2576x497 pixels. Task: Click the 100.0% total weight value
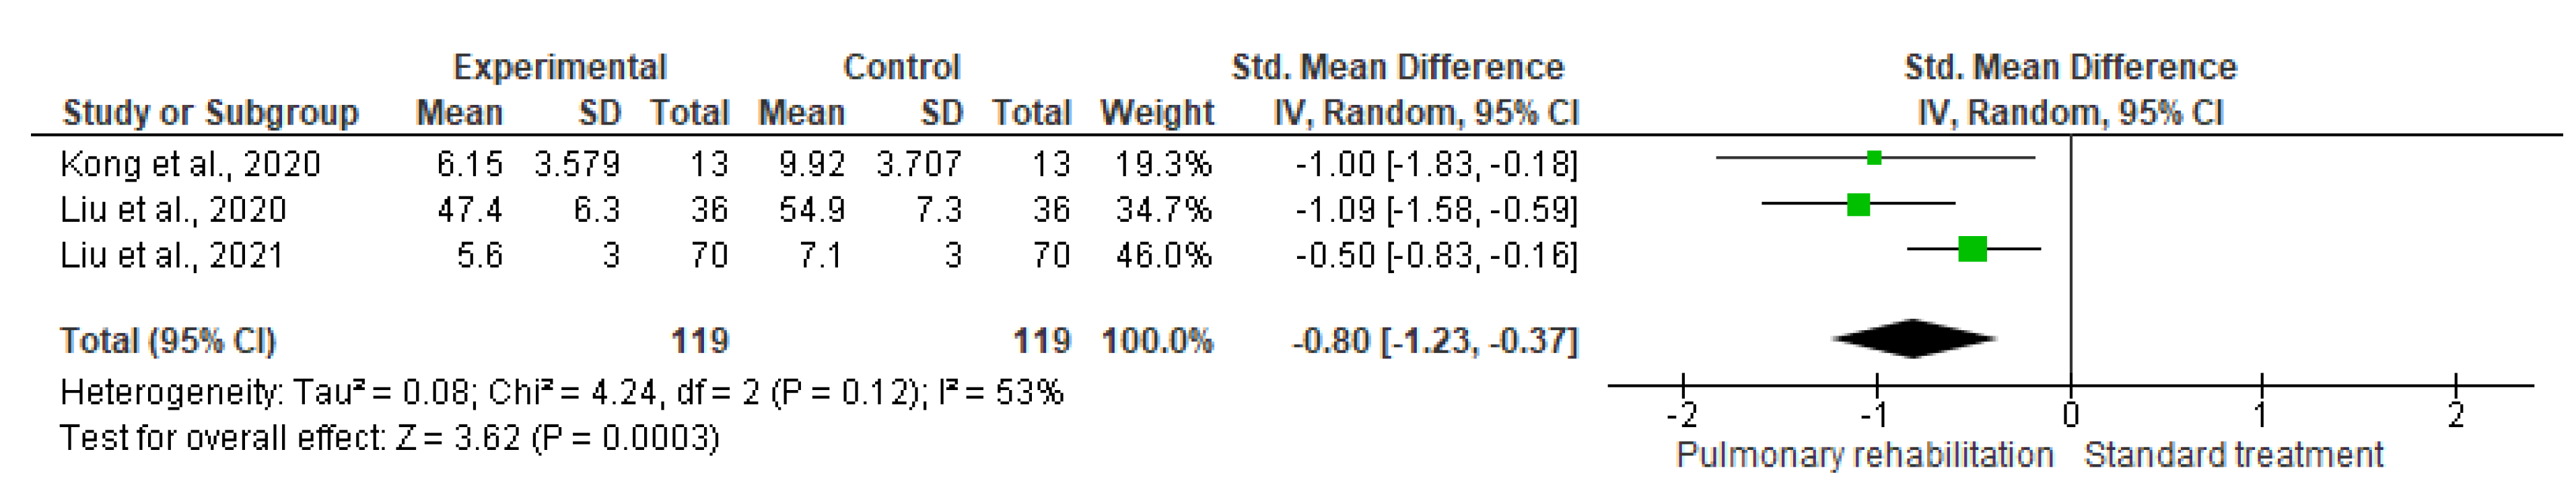(x=1157, y=341)
